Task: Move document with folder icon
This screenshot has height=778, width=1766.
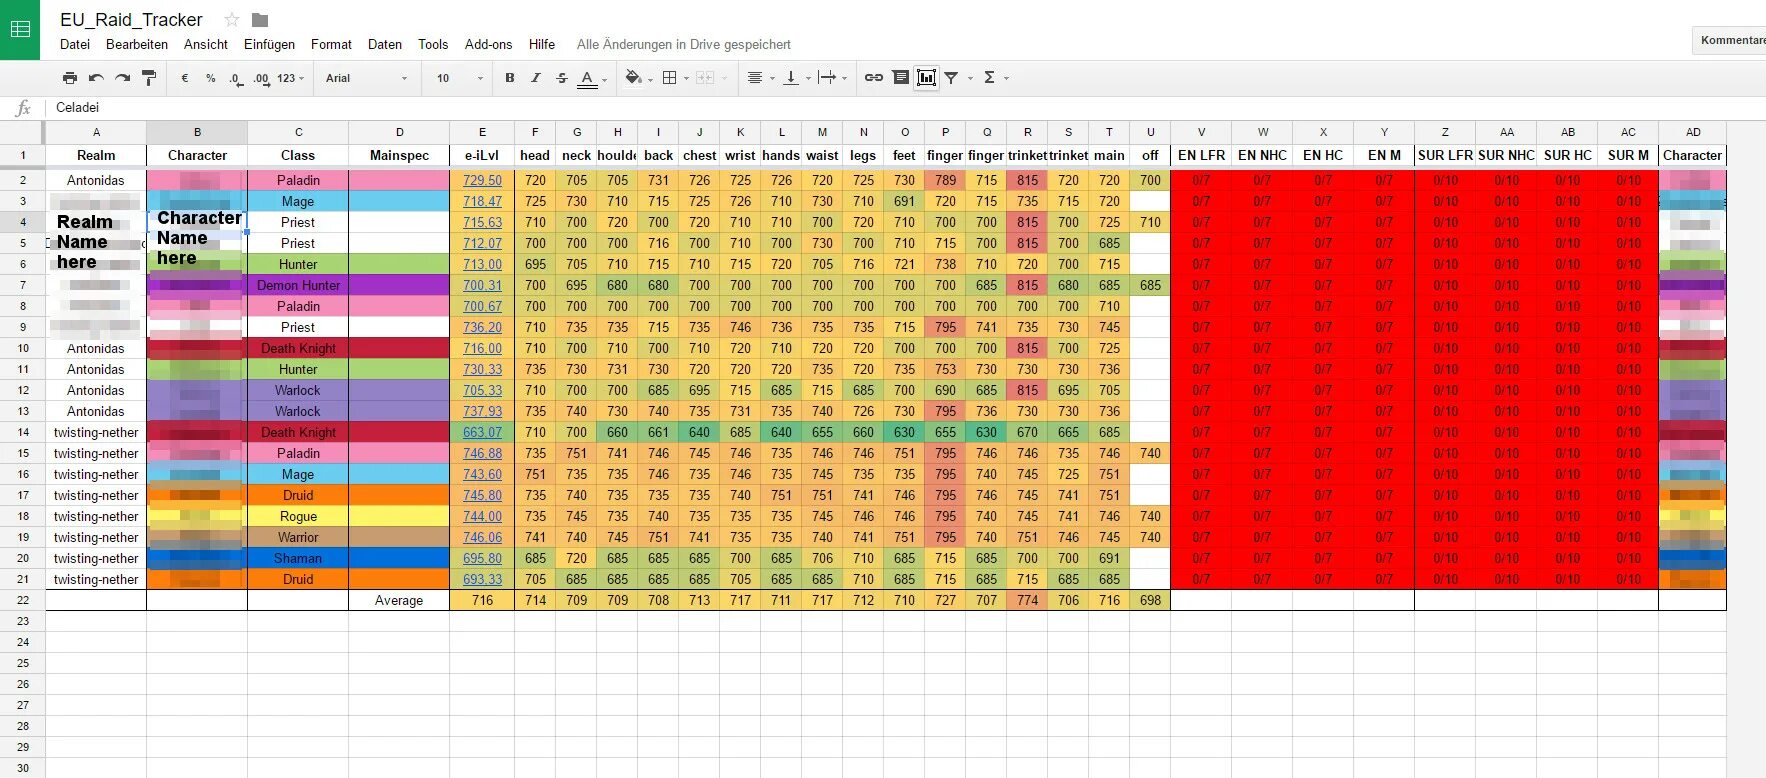Action: (260, 19)
